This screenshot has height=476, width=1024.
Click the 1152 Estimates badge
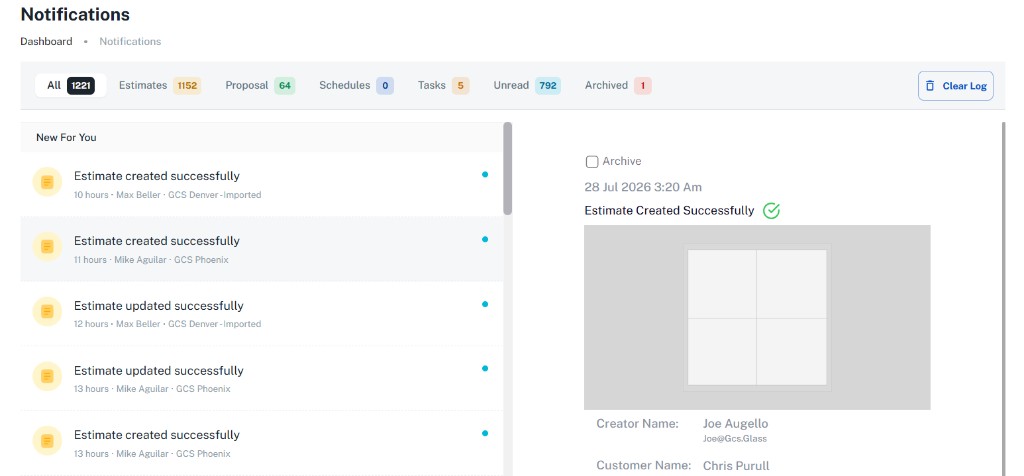187,86
